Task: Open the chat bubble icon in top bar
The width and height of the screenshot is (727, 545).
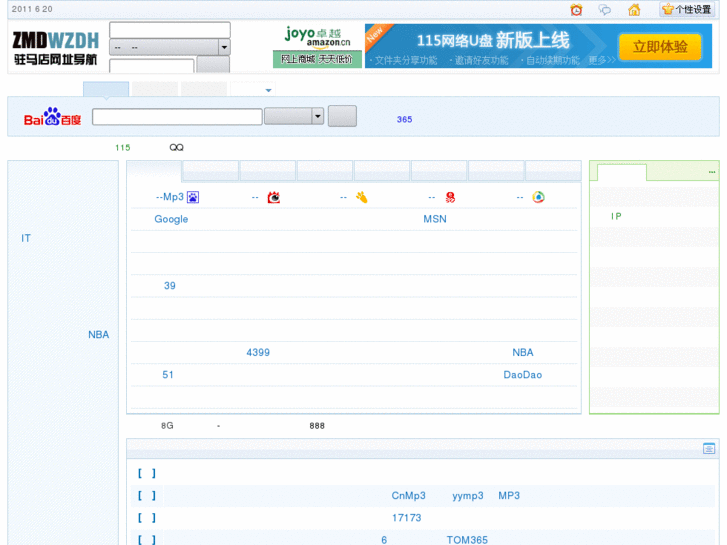Action: 605,9
